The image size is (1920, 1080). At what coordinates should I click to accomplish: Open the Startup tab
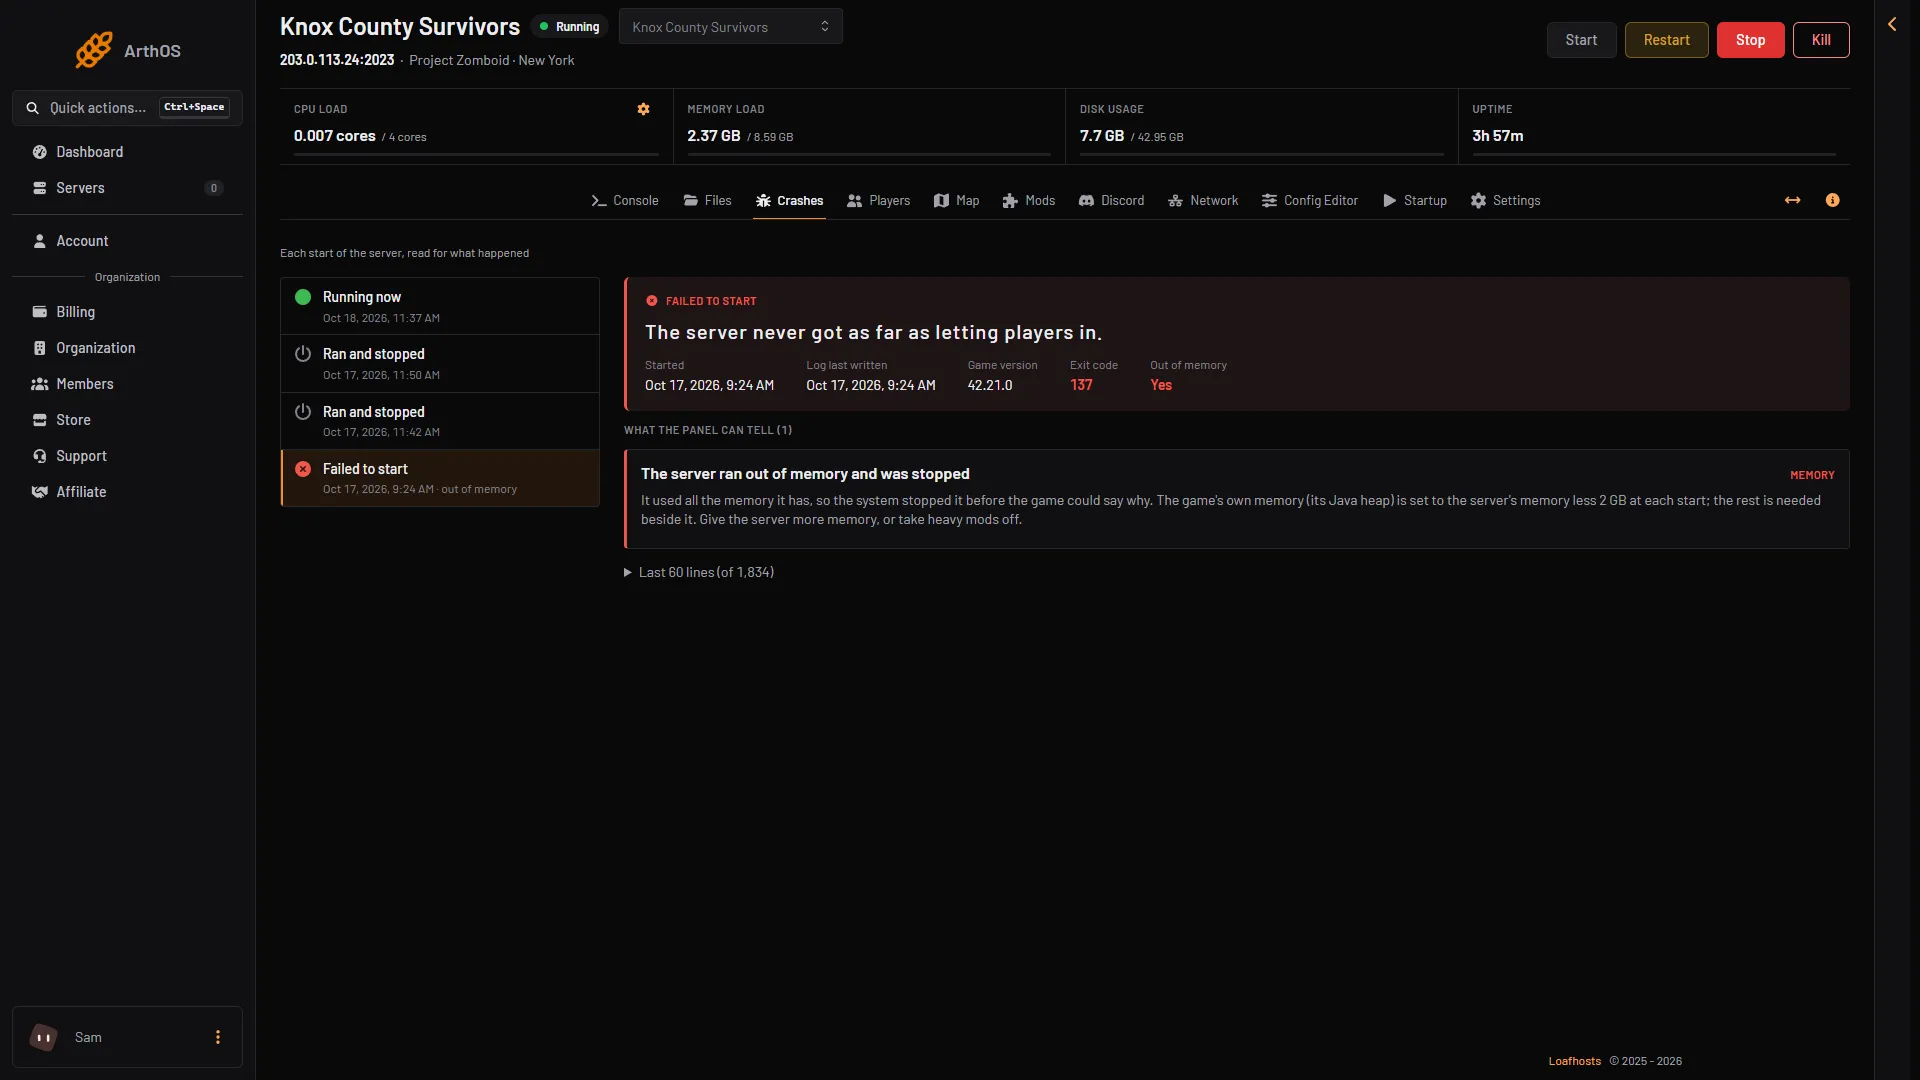coord(1415,201)
